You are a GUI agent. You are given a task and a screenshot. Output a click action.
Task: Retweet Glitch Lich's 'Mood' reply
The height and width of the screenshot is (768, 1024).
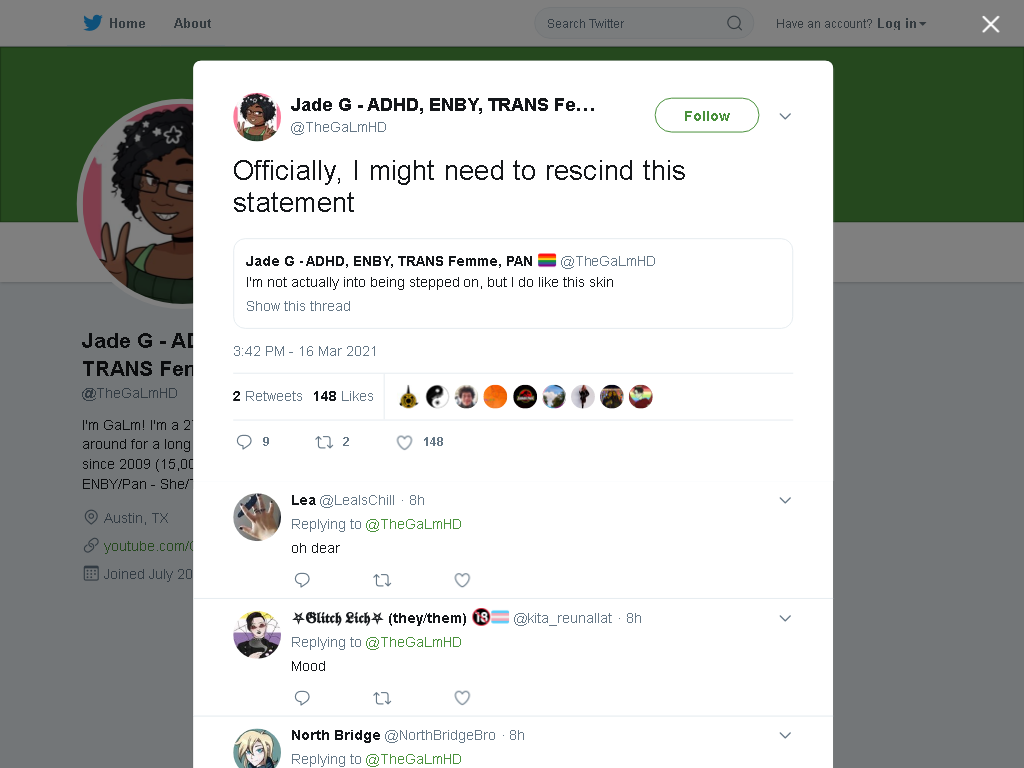(382, 698)
